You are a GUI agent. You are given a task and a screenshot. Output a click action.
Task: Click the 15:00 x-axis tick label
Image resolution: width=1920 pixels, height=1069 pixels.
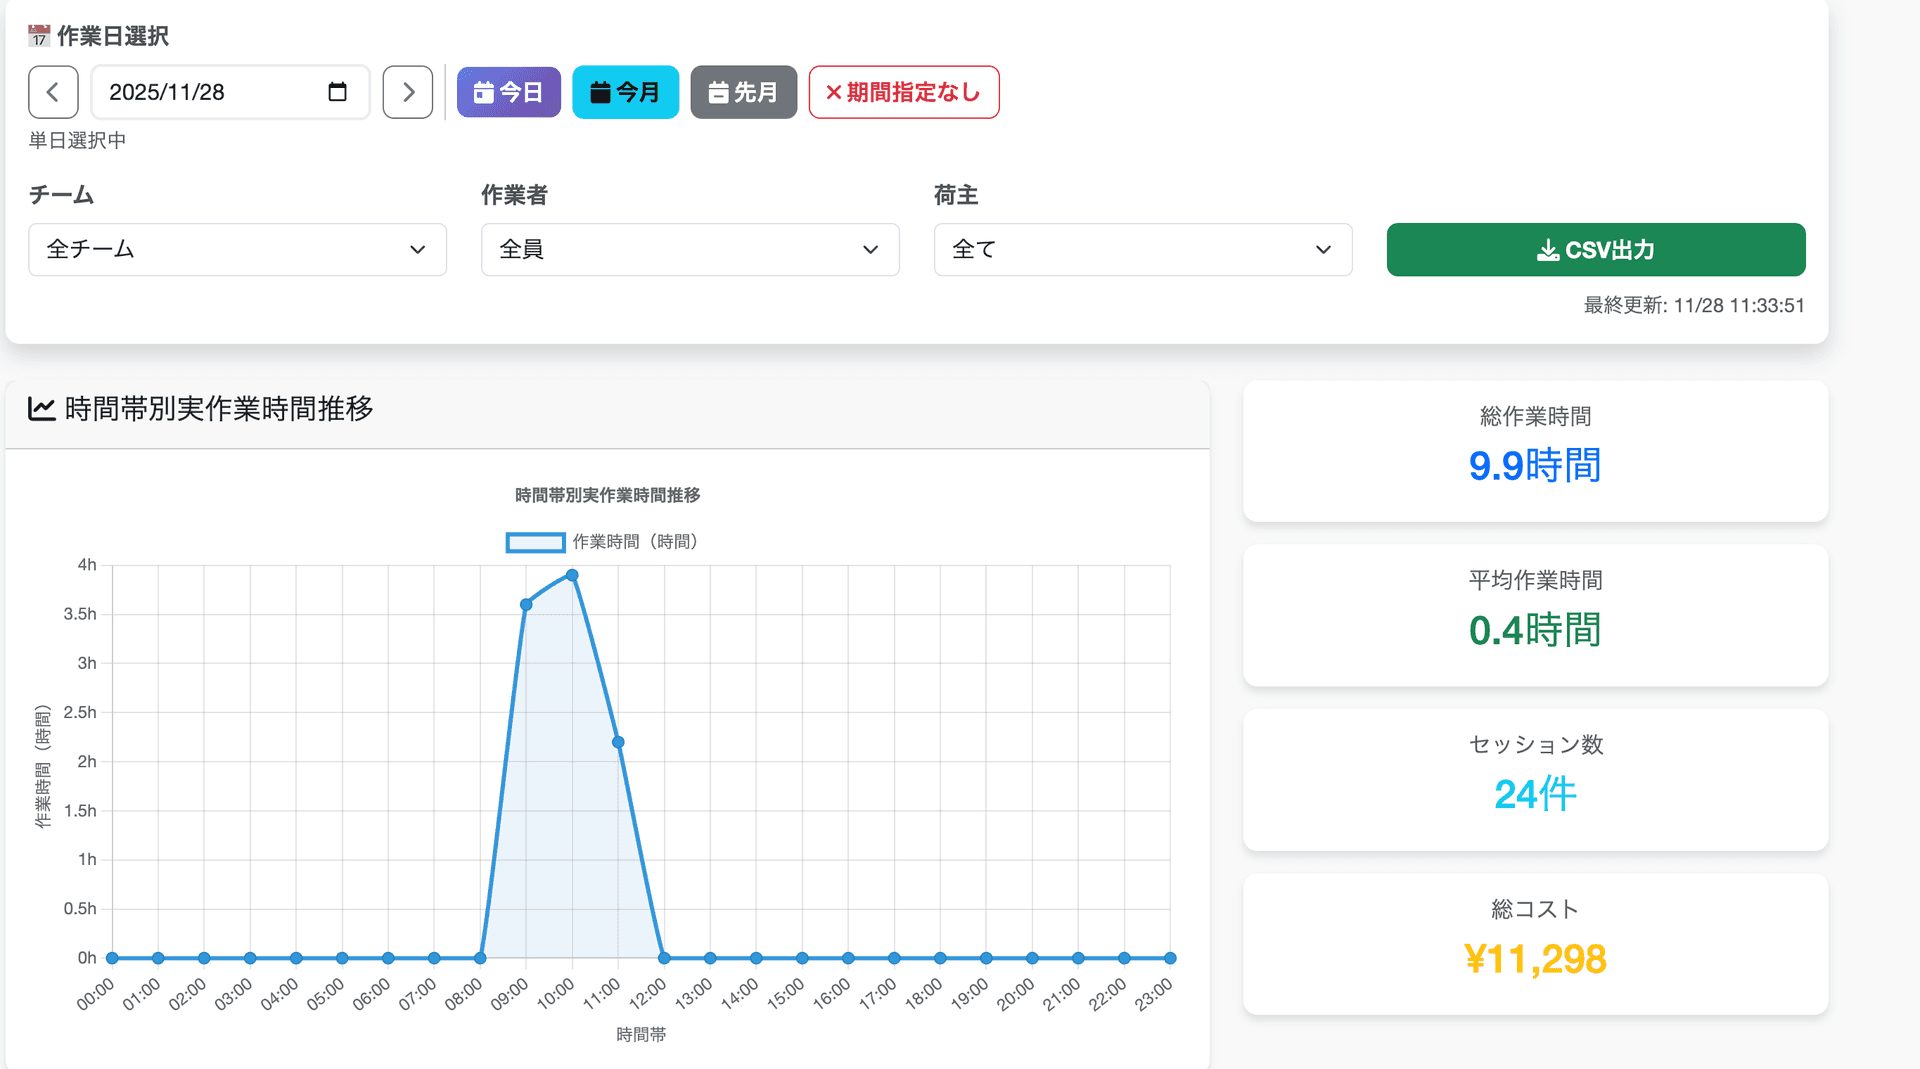click(786, 994)
